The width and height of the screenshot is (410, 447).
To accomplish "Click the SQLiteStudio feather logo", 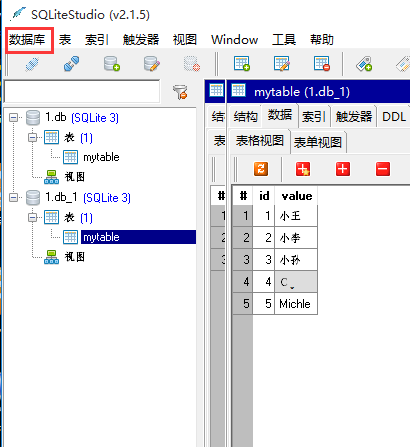I will point(18,14).
